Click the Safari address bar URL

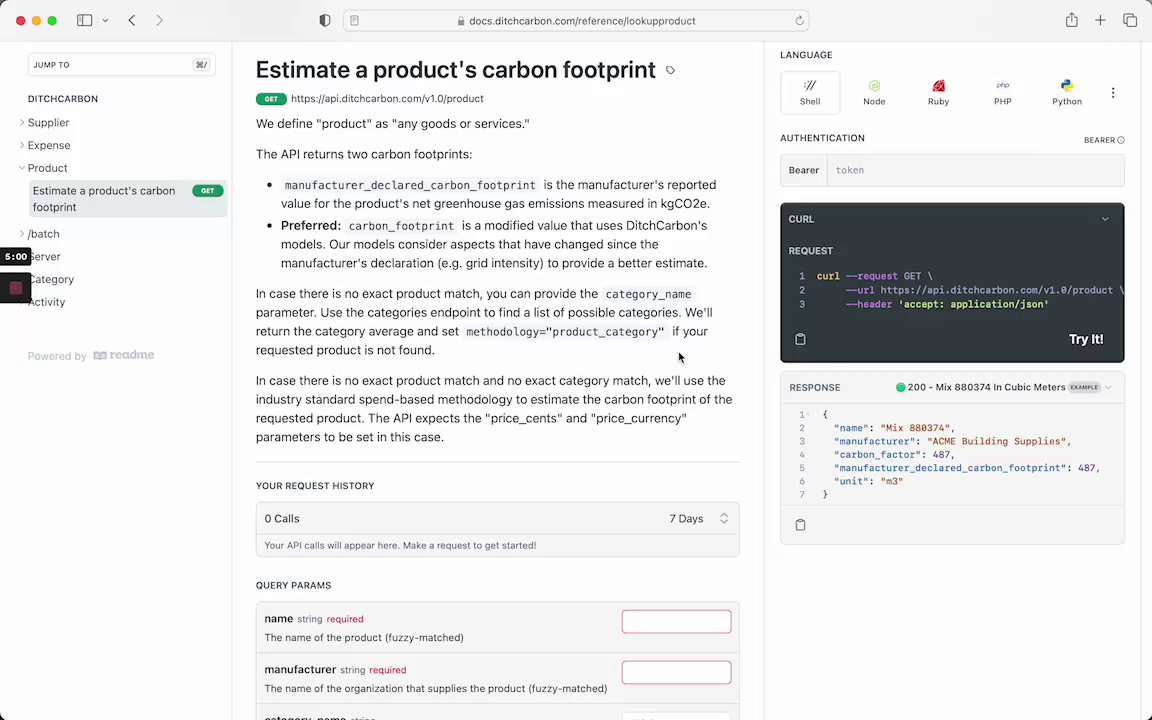(582, 21)
